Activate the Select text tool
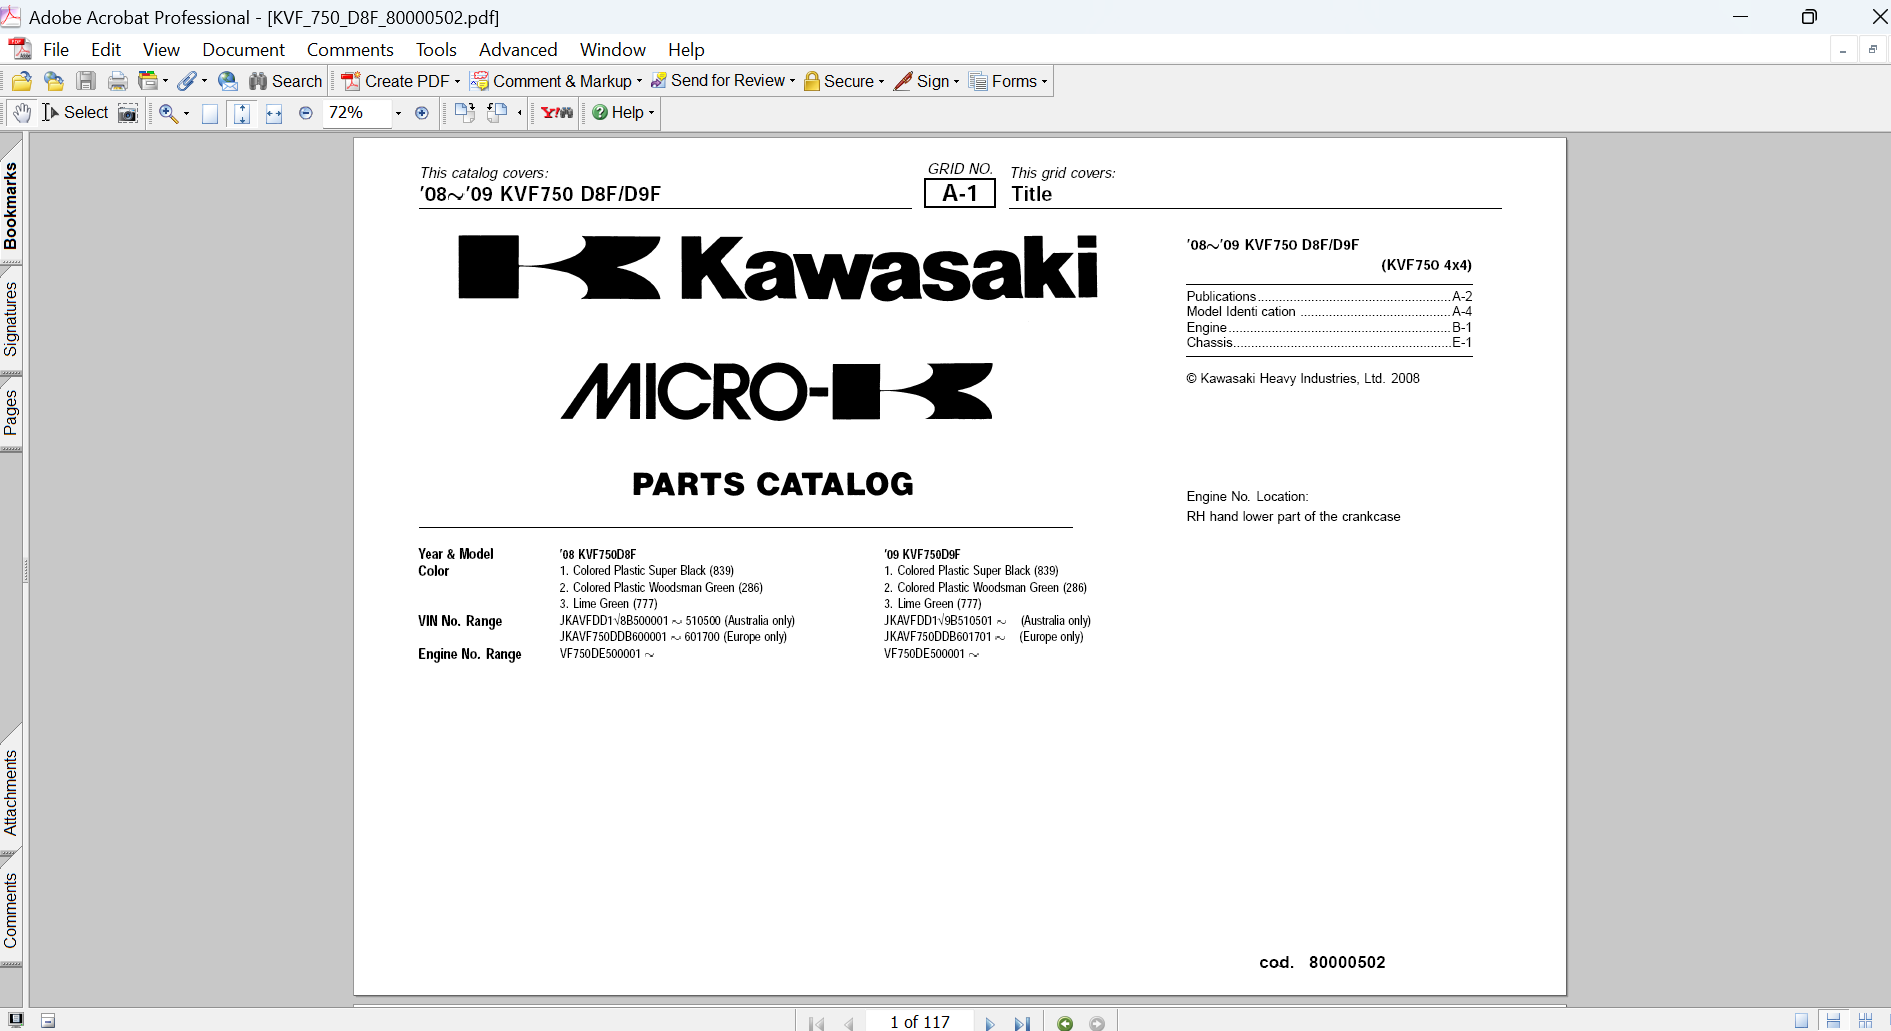 [x=75, y=113]
